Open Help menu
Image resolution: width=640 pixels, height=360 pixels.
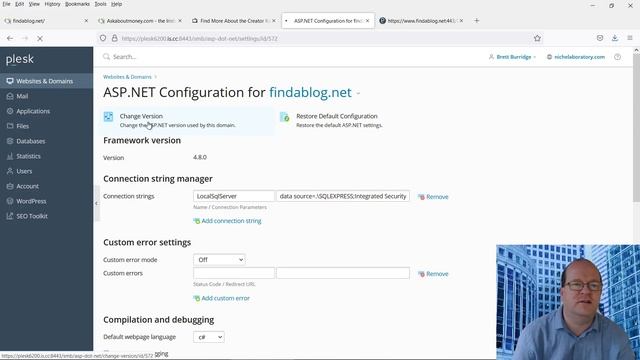[x=117, y=4]
